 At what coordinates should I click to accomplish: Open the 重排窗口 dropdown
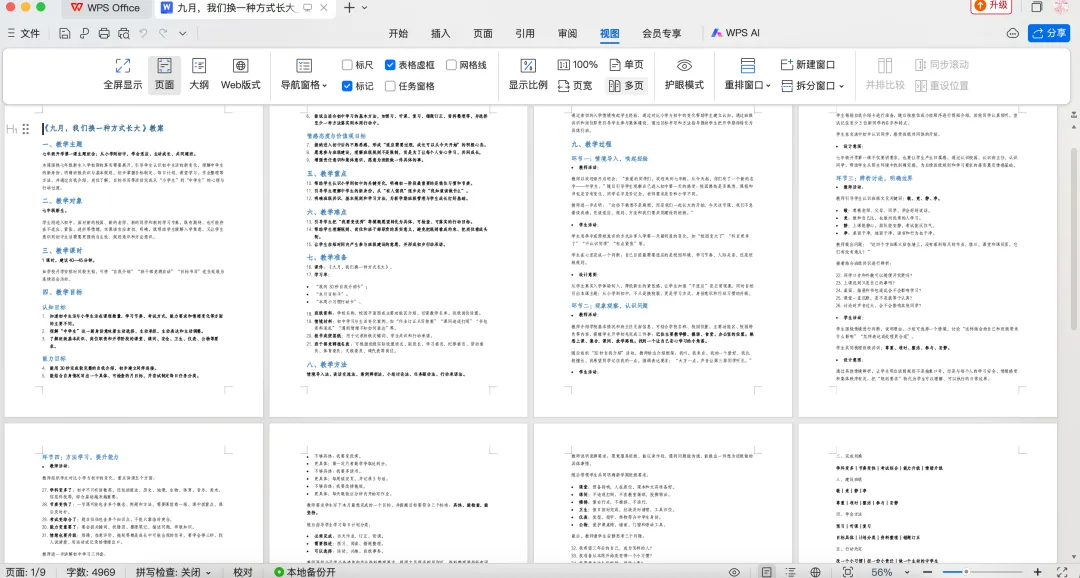(x=747, y=74)
